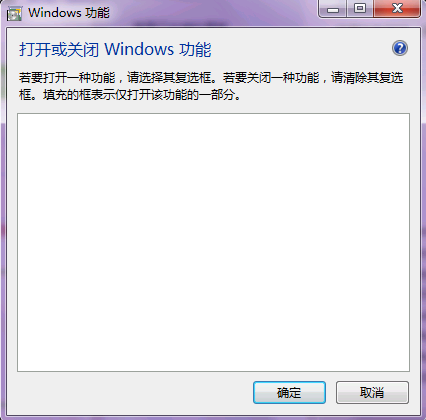Click empty title bar space beside Windows 功能
The image size is (426, 420).
(x=213, y=13)
